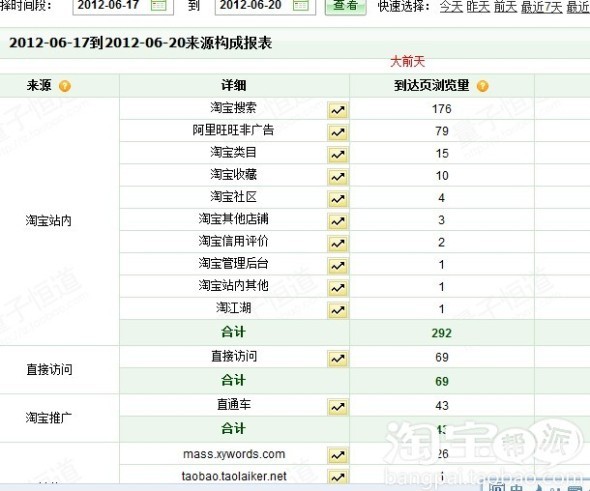Open trend chart for 淘宝类目 row
Screen dimensions: 590x491
point(338,155)
